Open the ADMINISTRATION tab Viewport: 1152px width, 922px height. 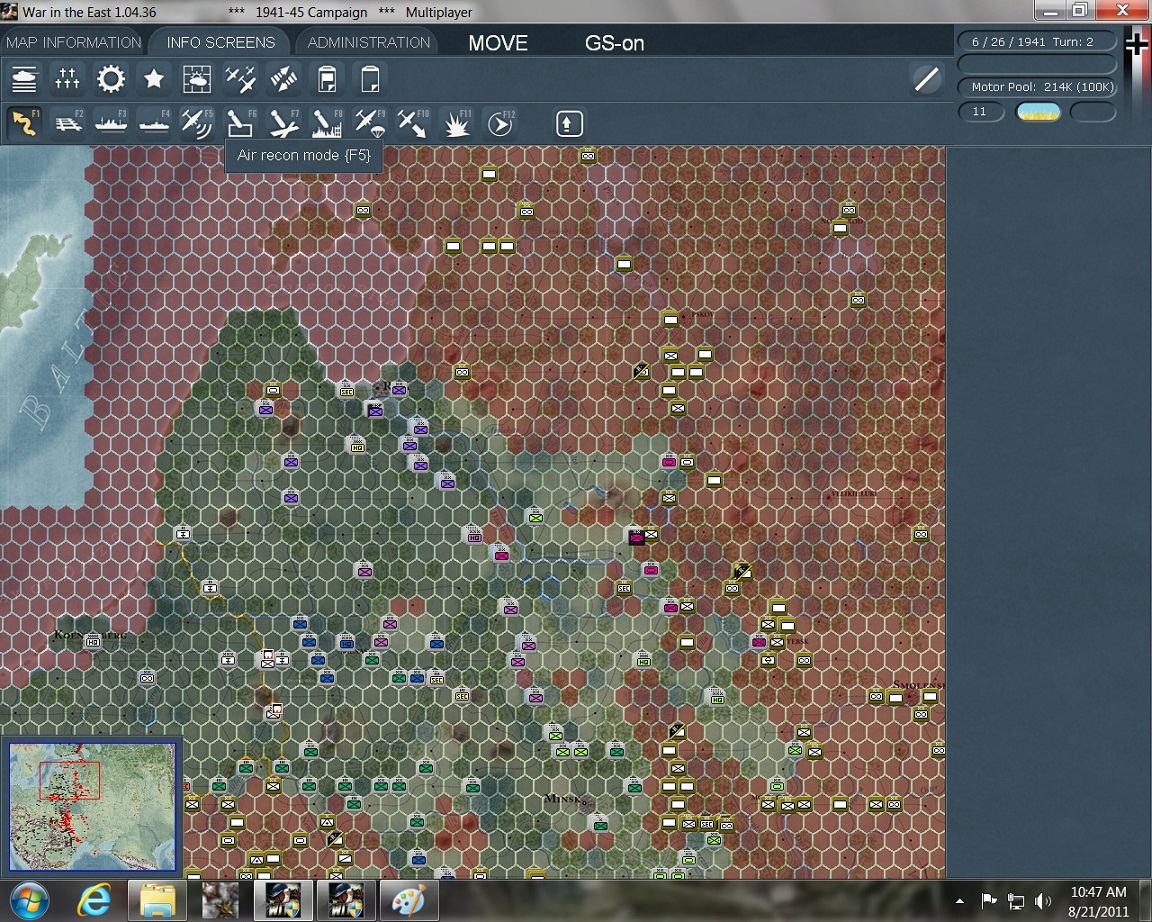(x=369, y=43)
